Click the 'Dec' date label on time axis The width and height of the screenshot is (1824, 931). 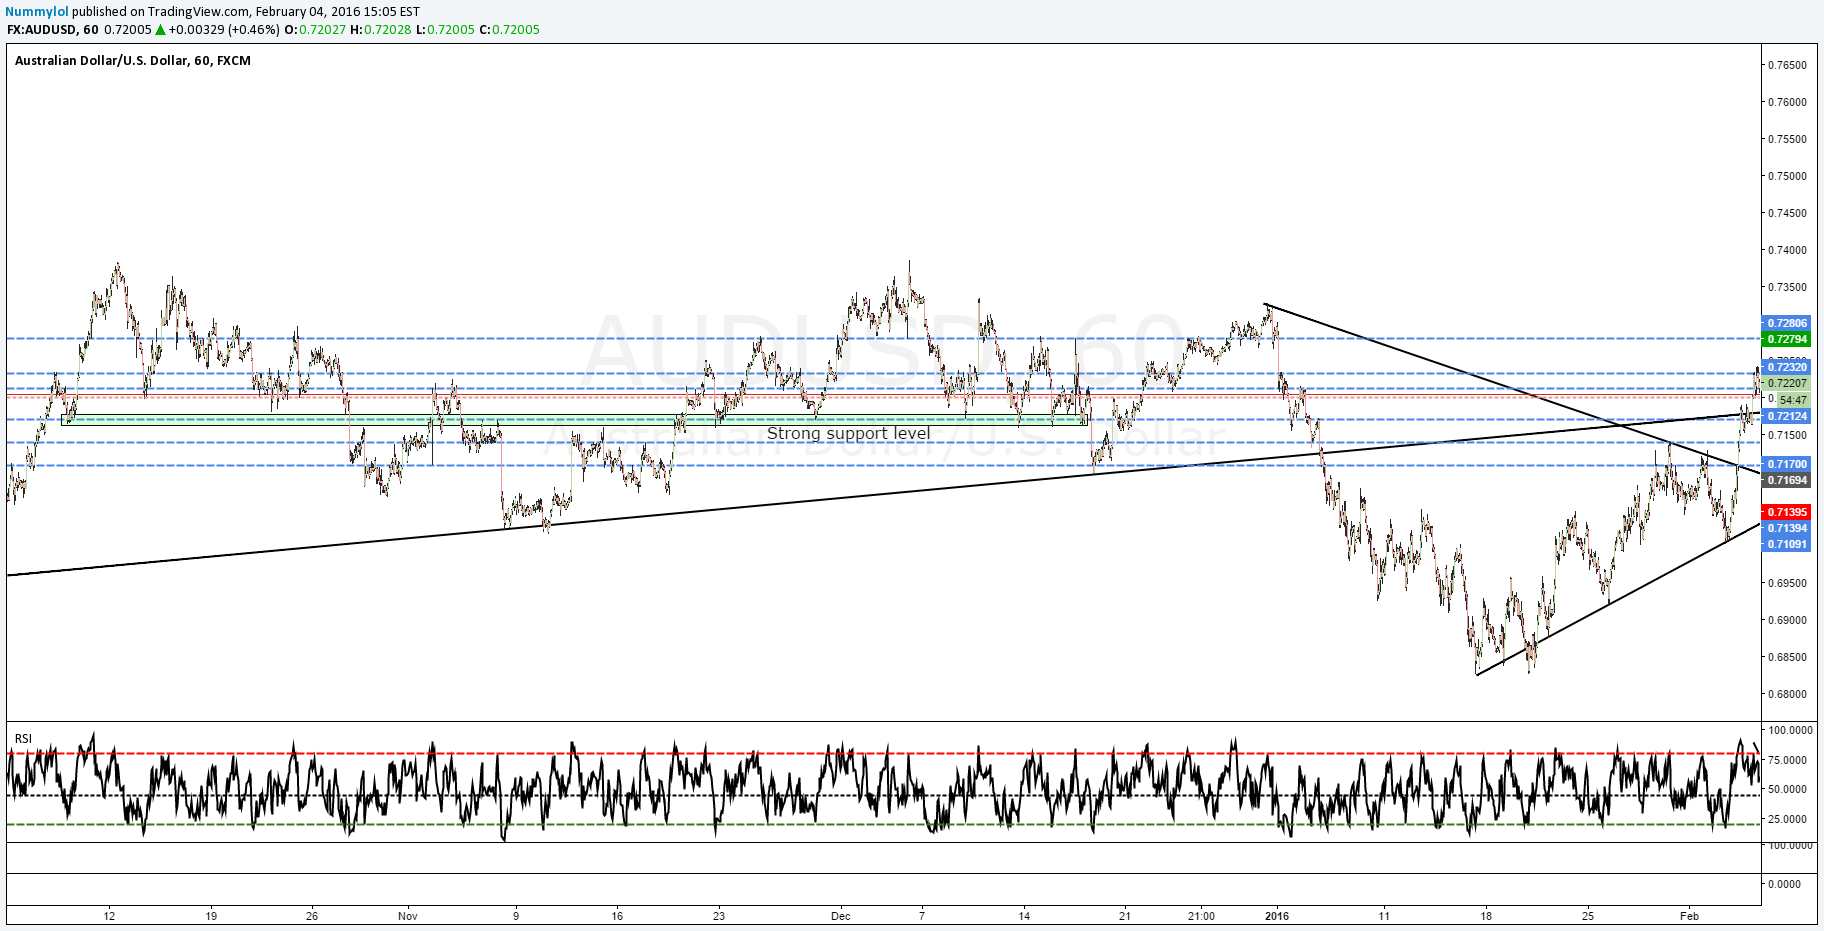pyautogui.click(x=841, y=915)
